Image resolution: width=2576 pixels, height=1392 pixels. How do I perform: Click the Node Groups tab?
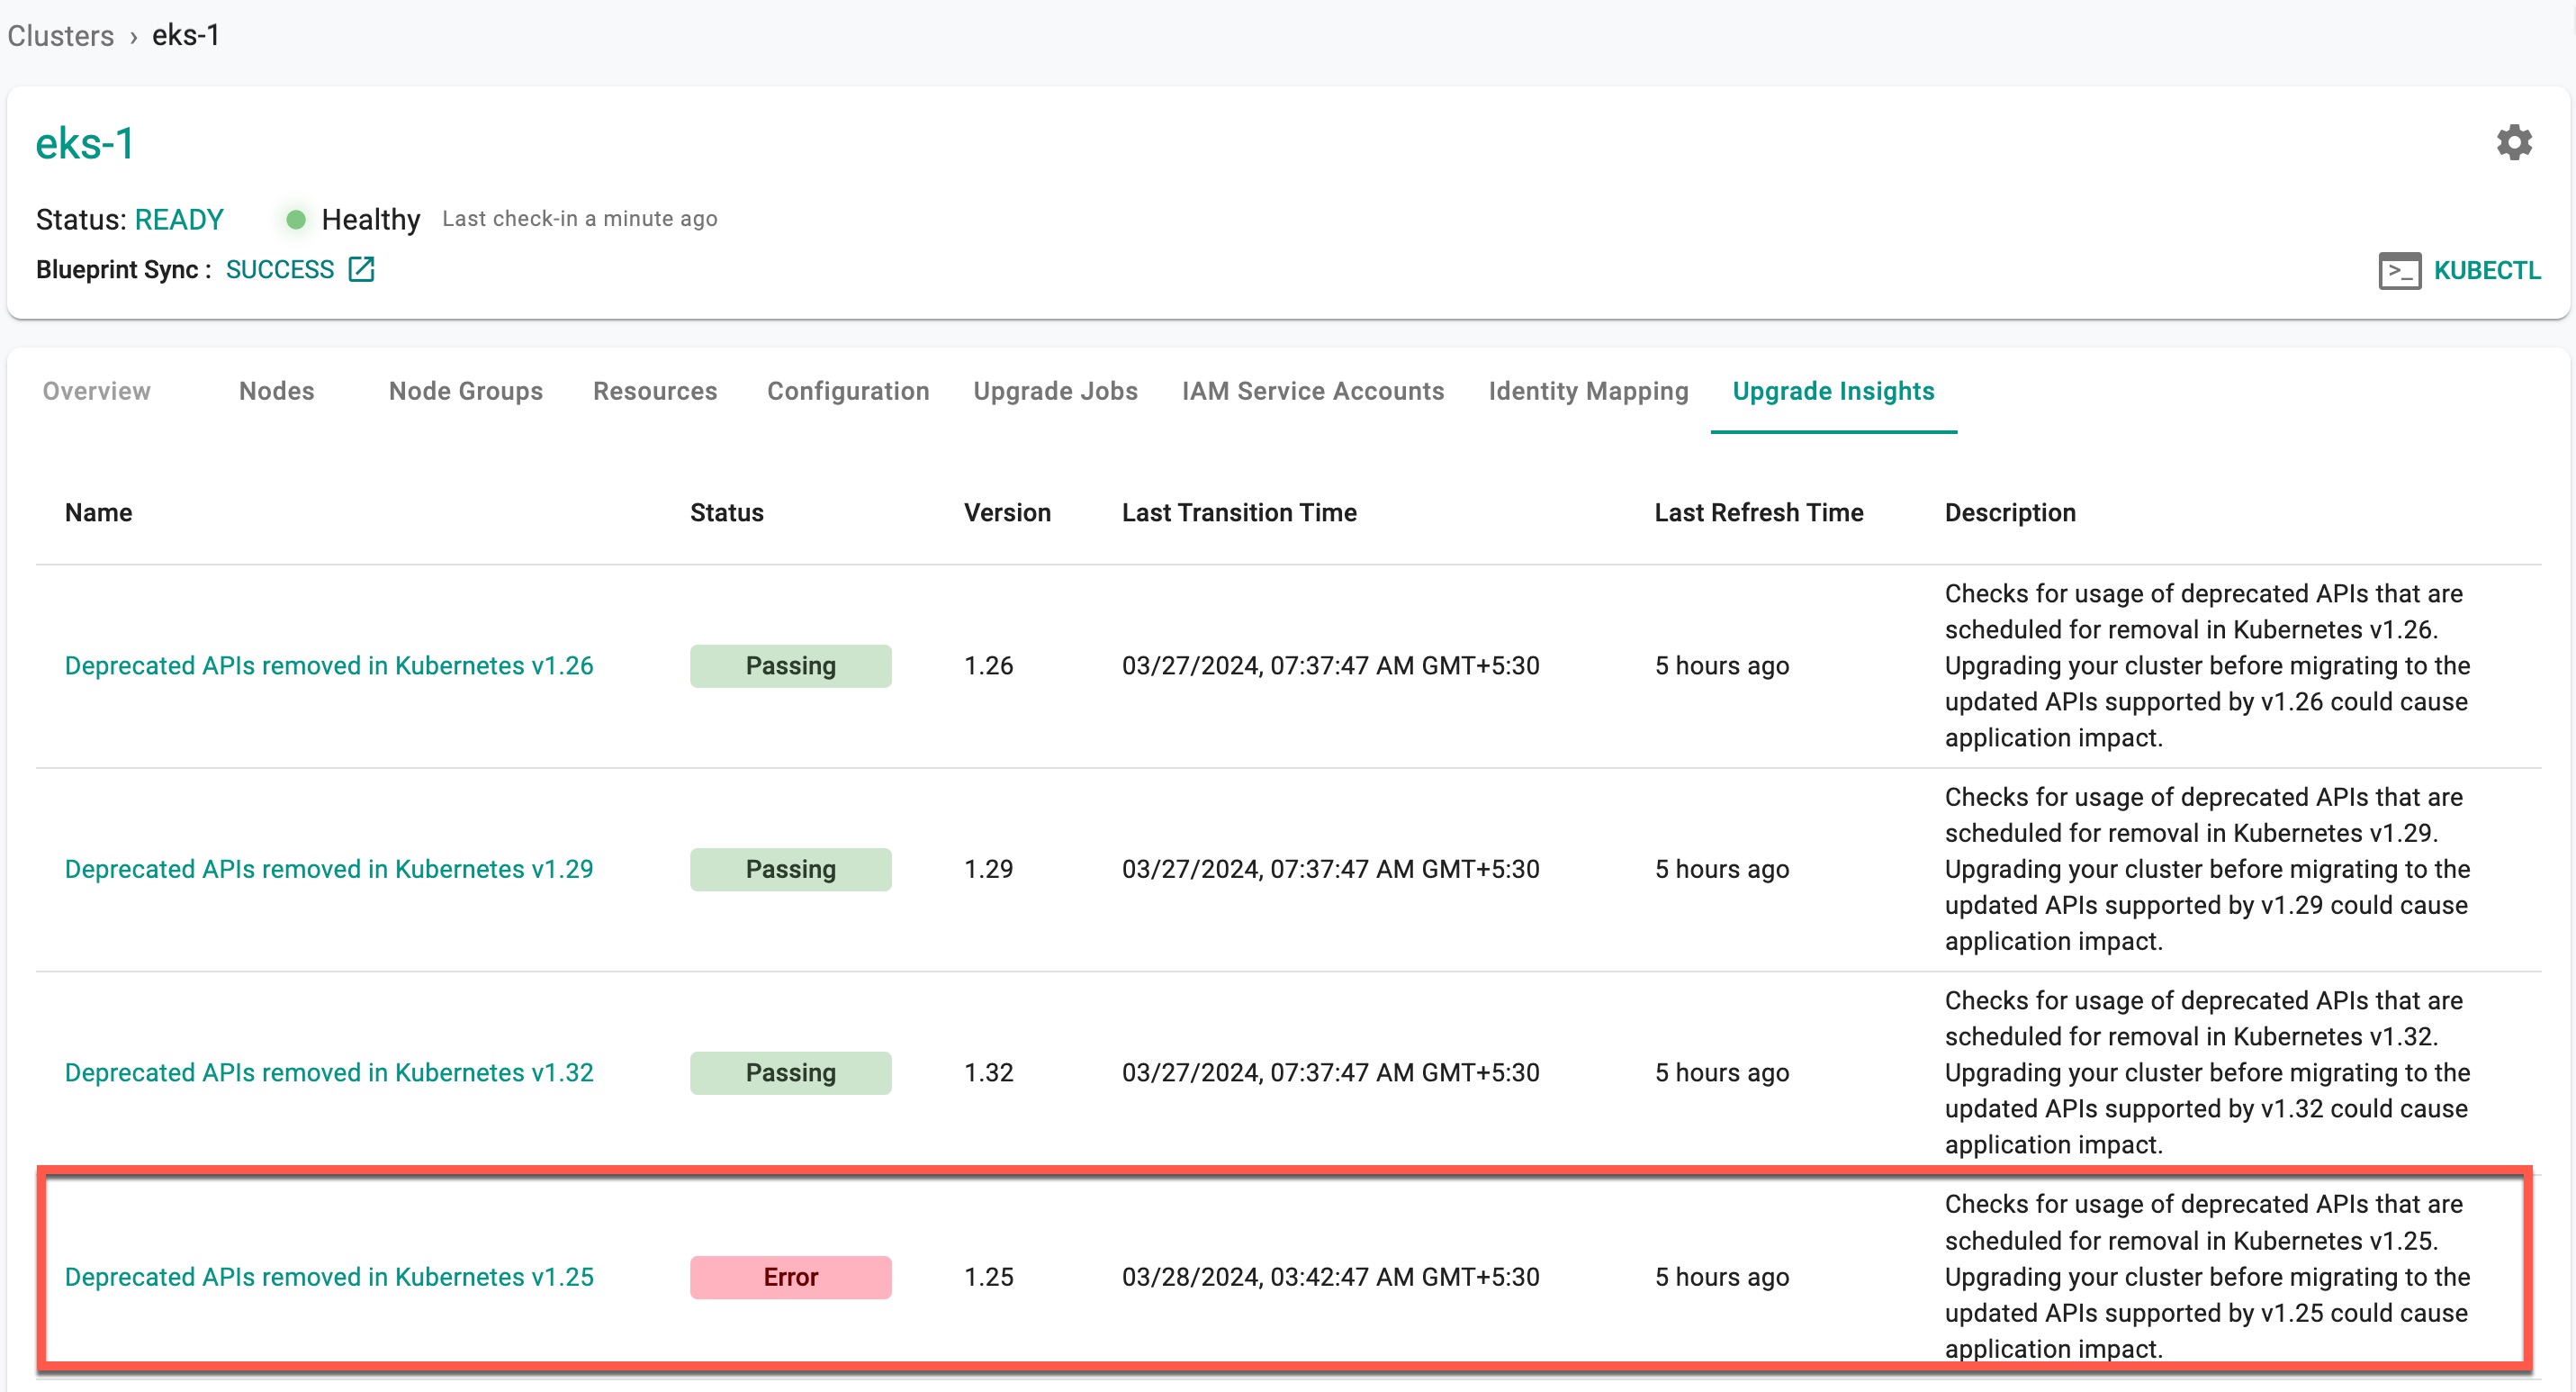point(466,391)
